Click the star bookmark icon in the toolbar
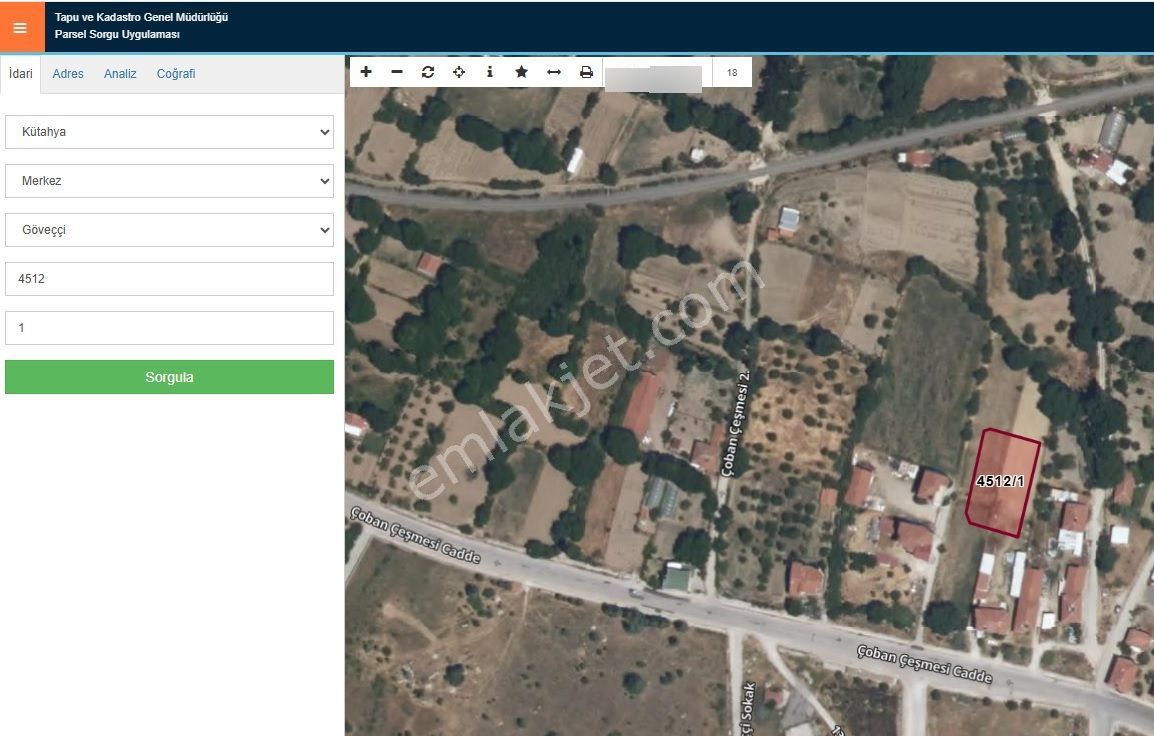Screen dimensions: 1154x736 521,71
